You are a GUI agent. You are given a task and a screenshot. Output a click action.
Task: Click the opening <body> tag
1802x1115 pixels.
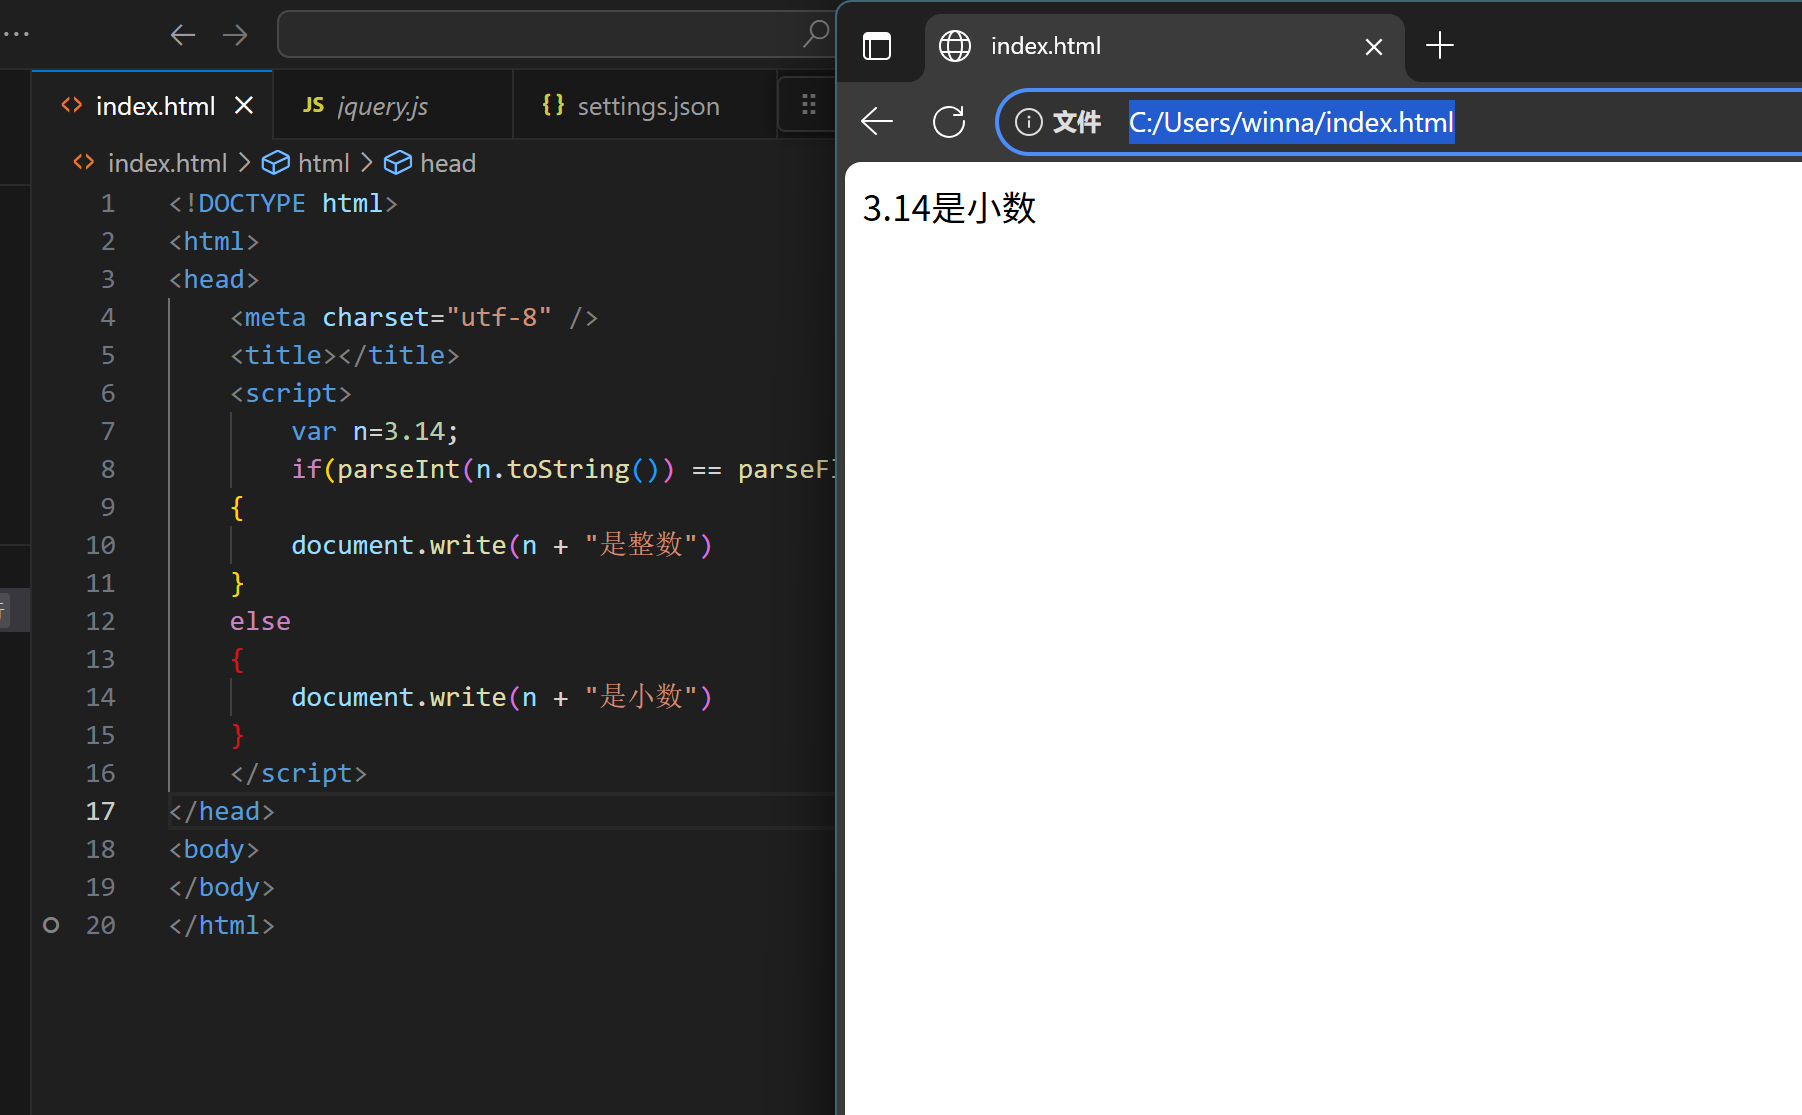(214, 849)
